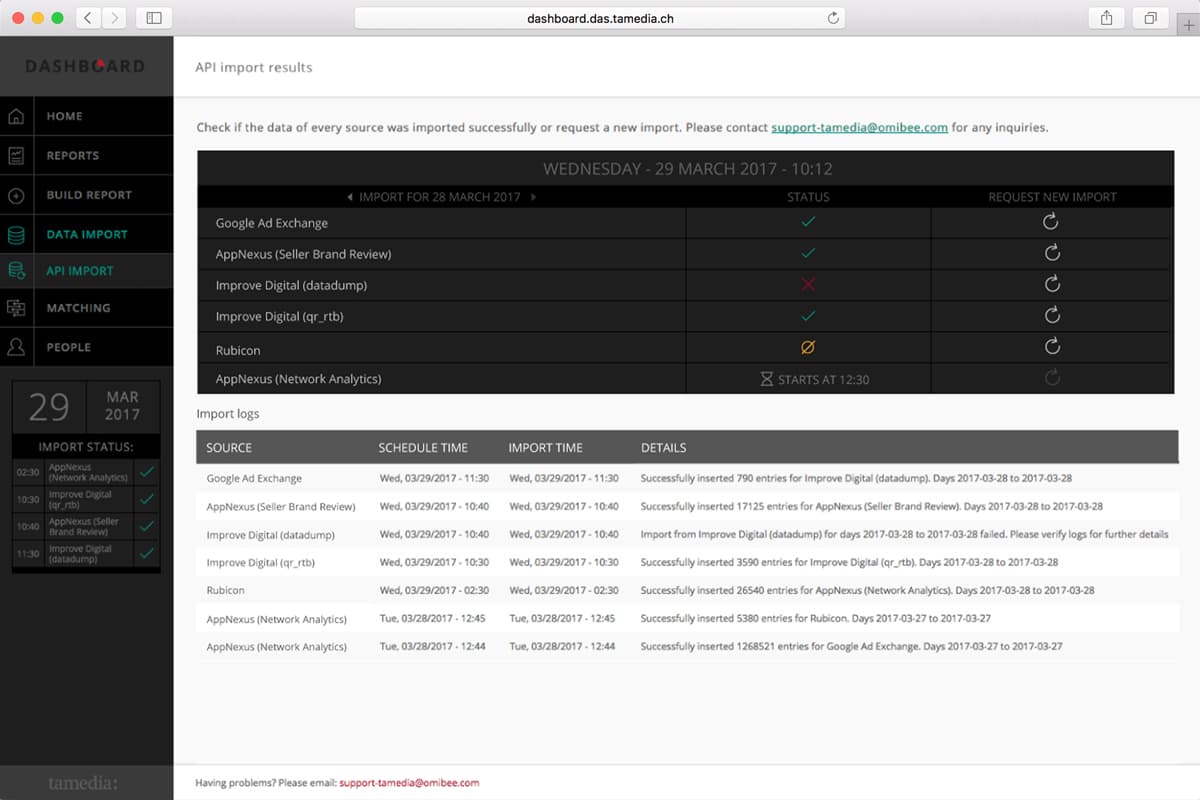Click the People icon in sidebar
Image resolution: width=1200 pixels, height=800 pixels.
tap(16, 347)
